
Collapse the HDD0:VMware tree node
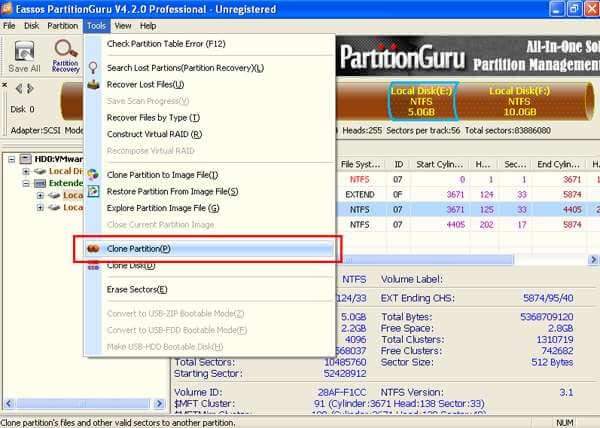tap(11, 159)
